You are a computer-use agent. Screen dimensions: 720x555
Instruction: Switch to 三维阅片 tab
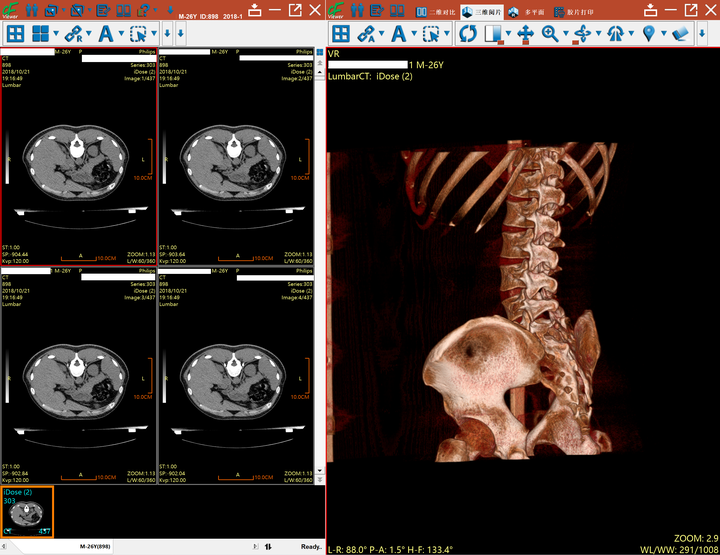coord(482,12)
